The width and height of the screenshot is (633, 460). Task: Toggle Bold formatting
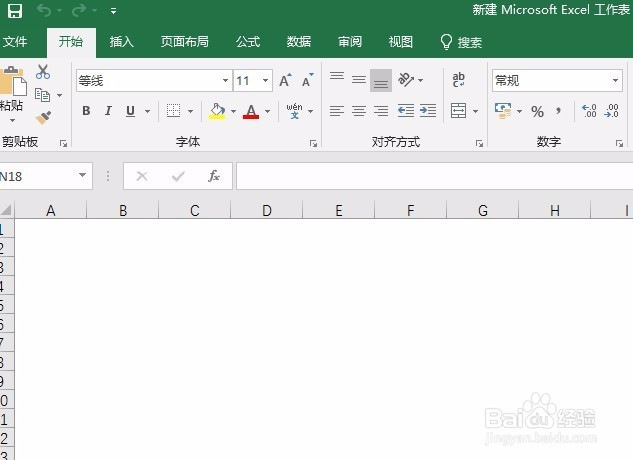[x=86, y=111]
